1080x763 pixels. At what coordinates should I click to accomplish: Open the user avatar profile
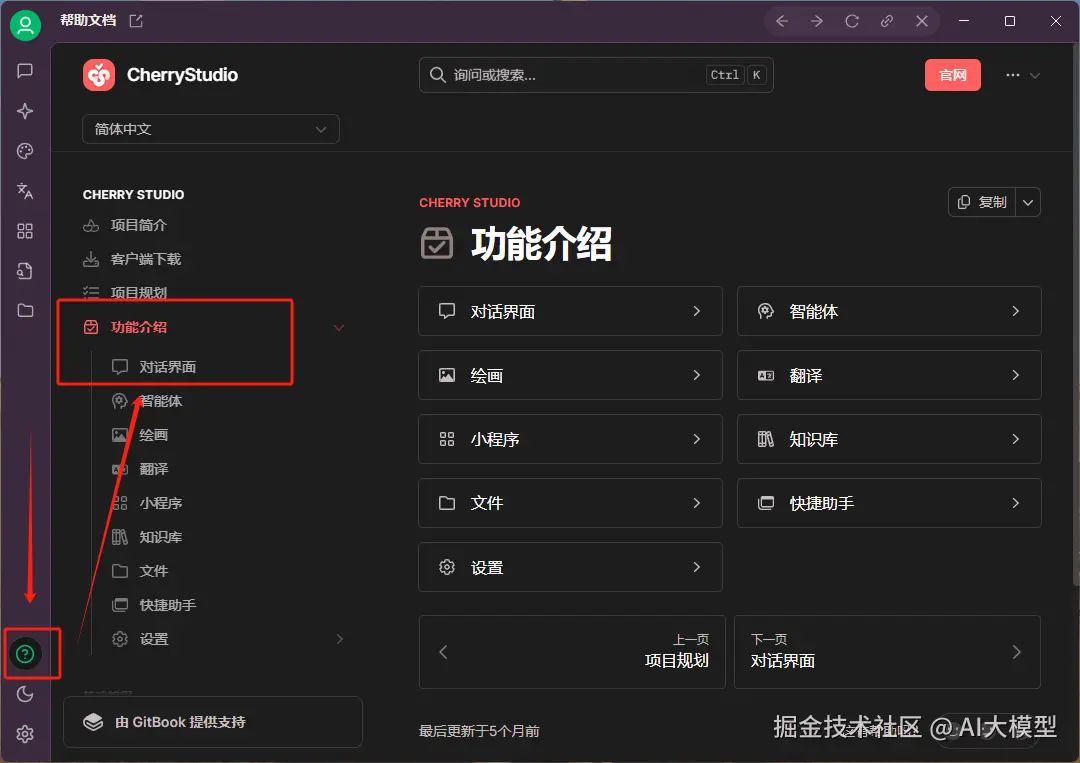click(x=25, y=25)
